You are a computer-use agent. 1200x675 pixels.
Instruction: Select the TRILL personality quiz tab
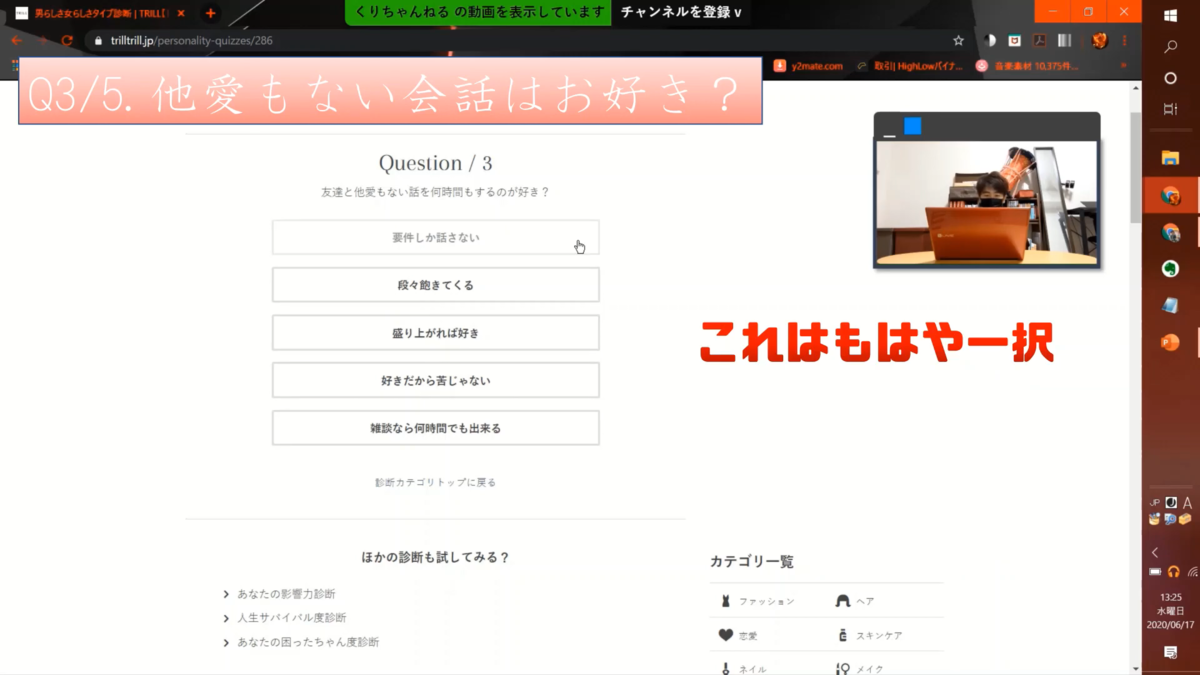[x=100, y=14]
